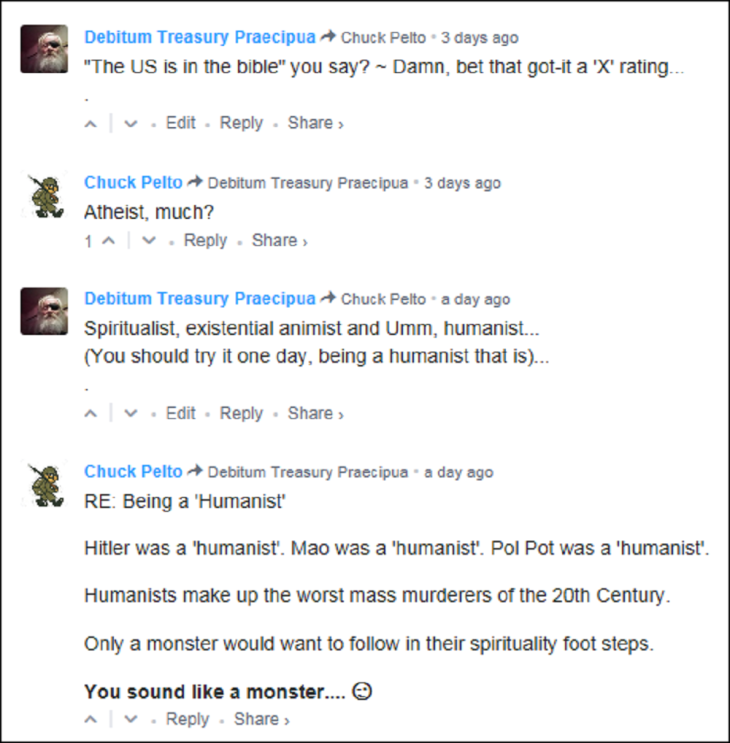Downvote the 'Spiritualist, existential animist' comment
730x743 pixels.
(x=131, y=414)
